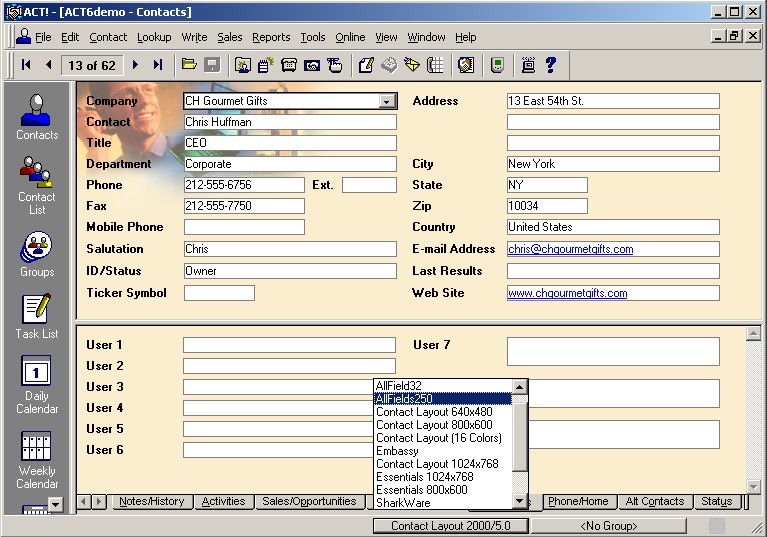Switch to the Notes/History tab
767x537 pixels.
tap(152, 501)
